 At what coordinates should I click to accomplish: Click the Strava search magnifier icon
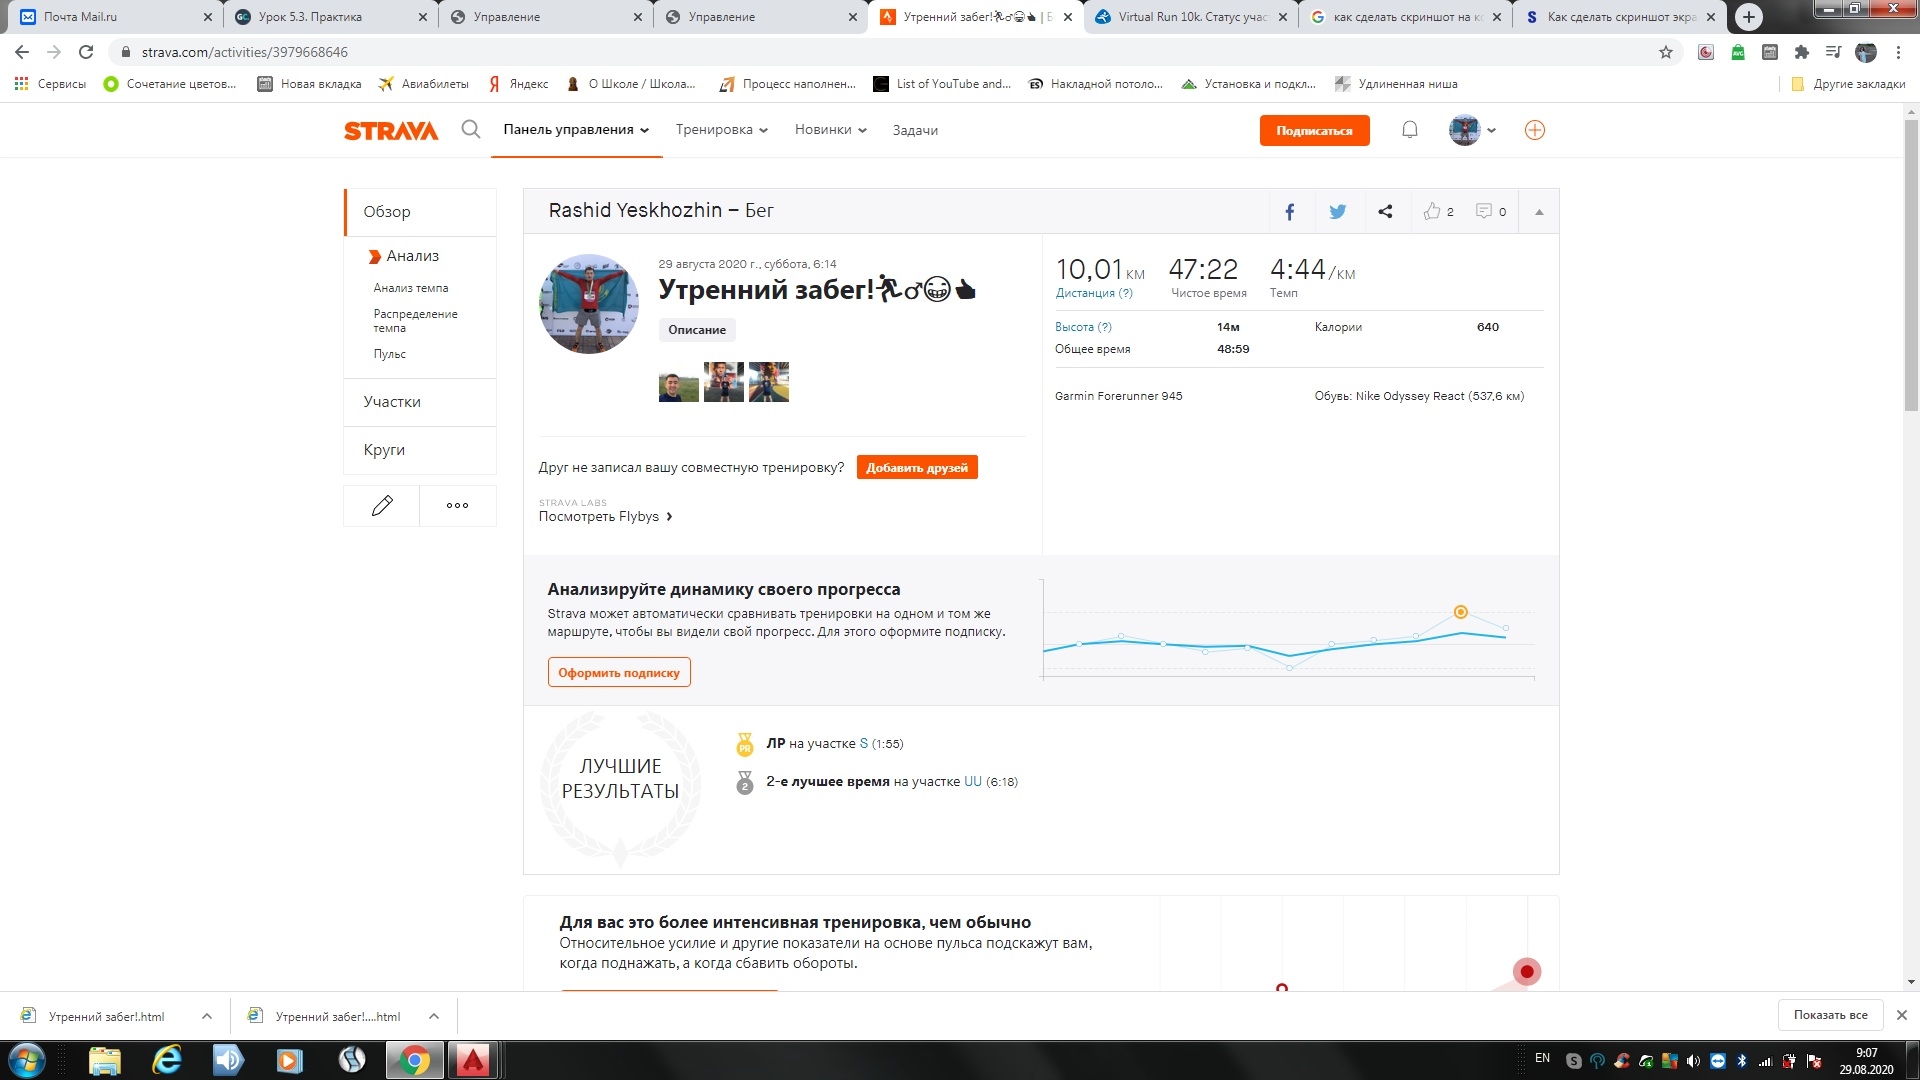[470, 130]
